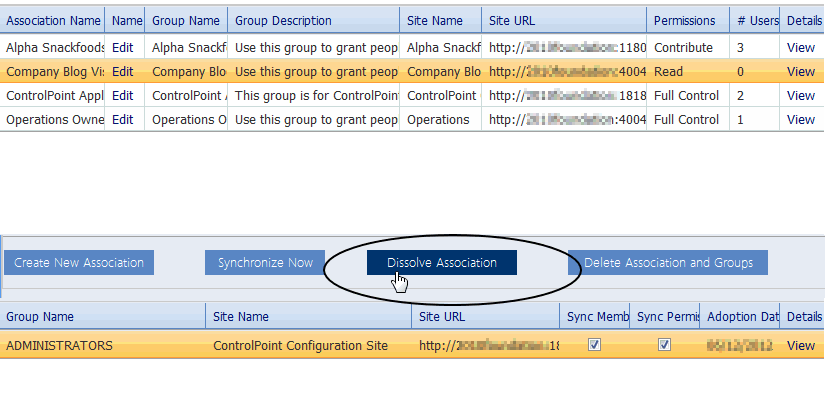This screenshot has height=407, width=825.
Task: Sort lower table by Adoption Date header
Action: pyautogui.click(x=740, y=317)
